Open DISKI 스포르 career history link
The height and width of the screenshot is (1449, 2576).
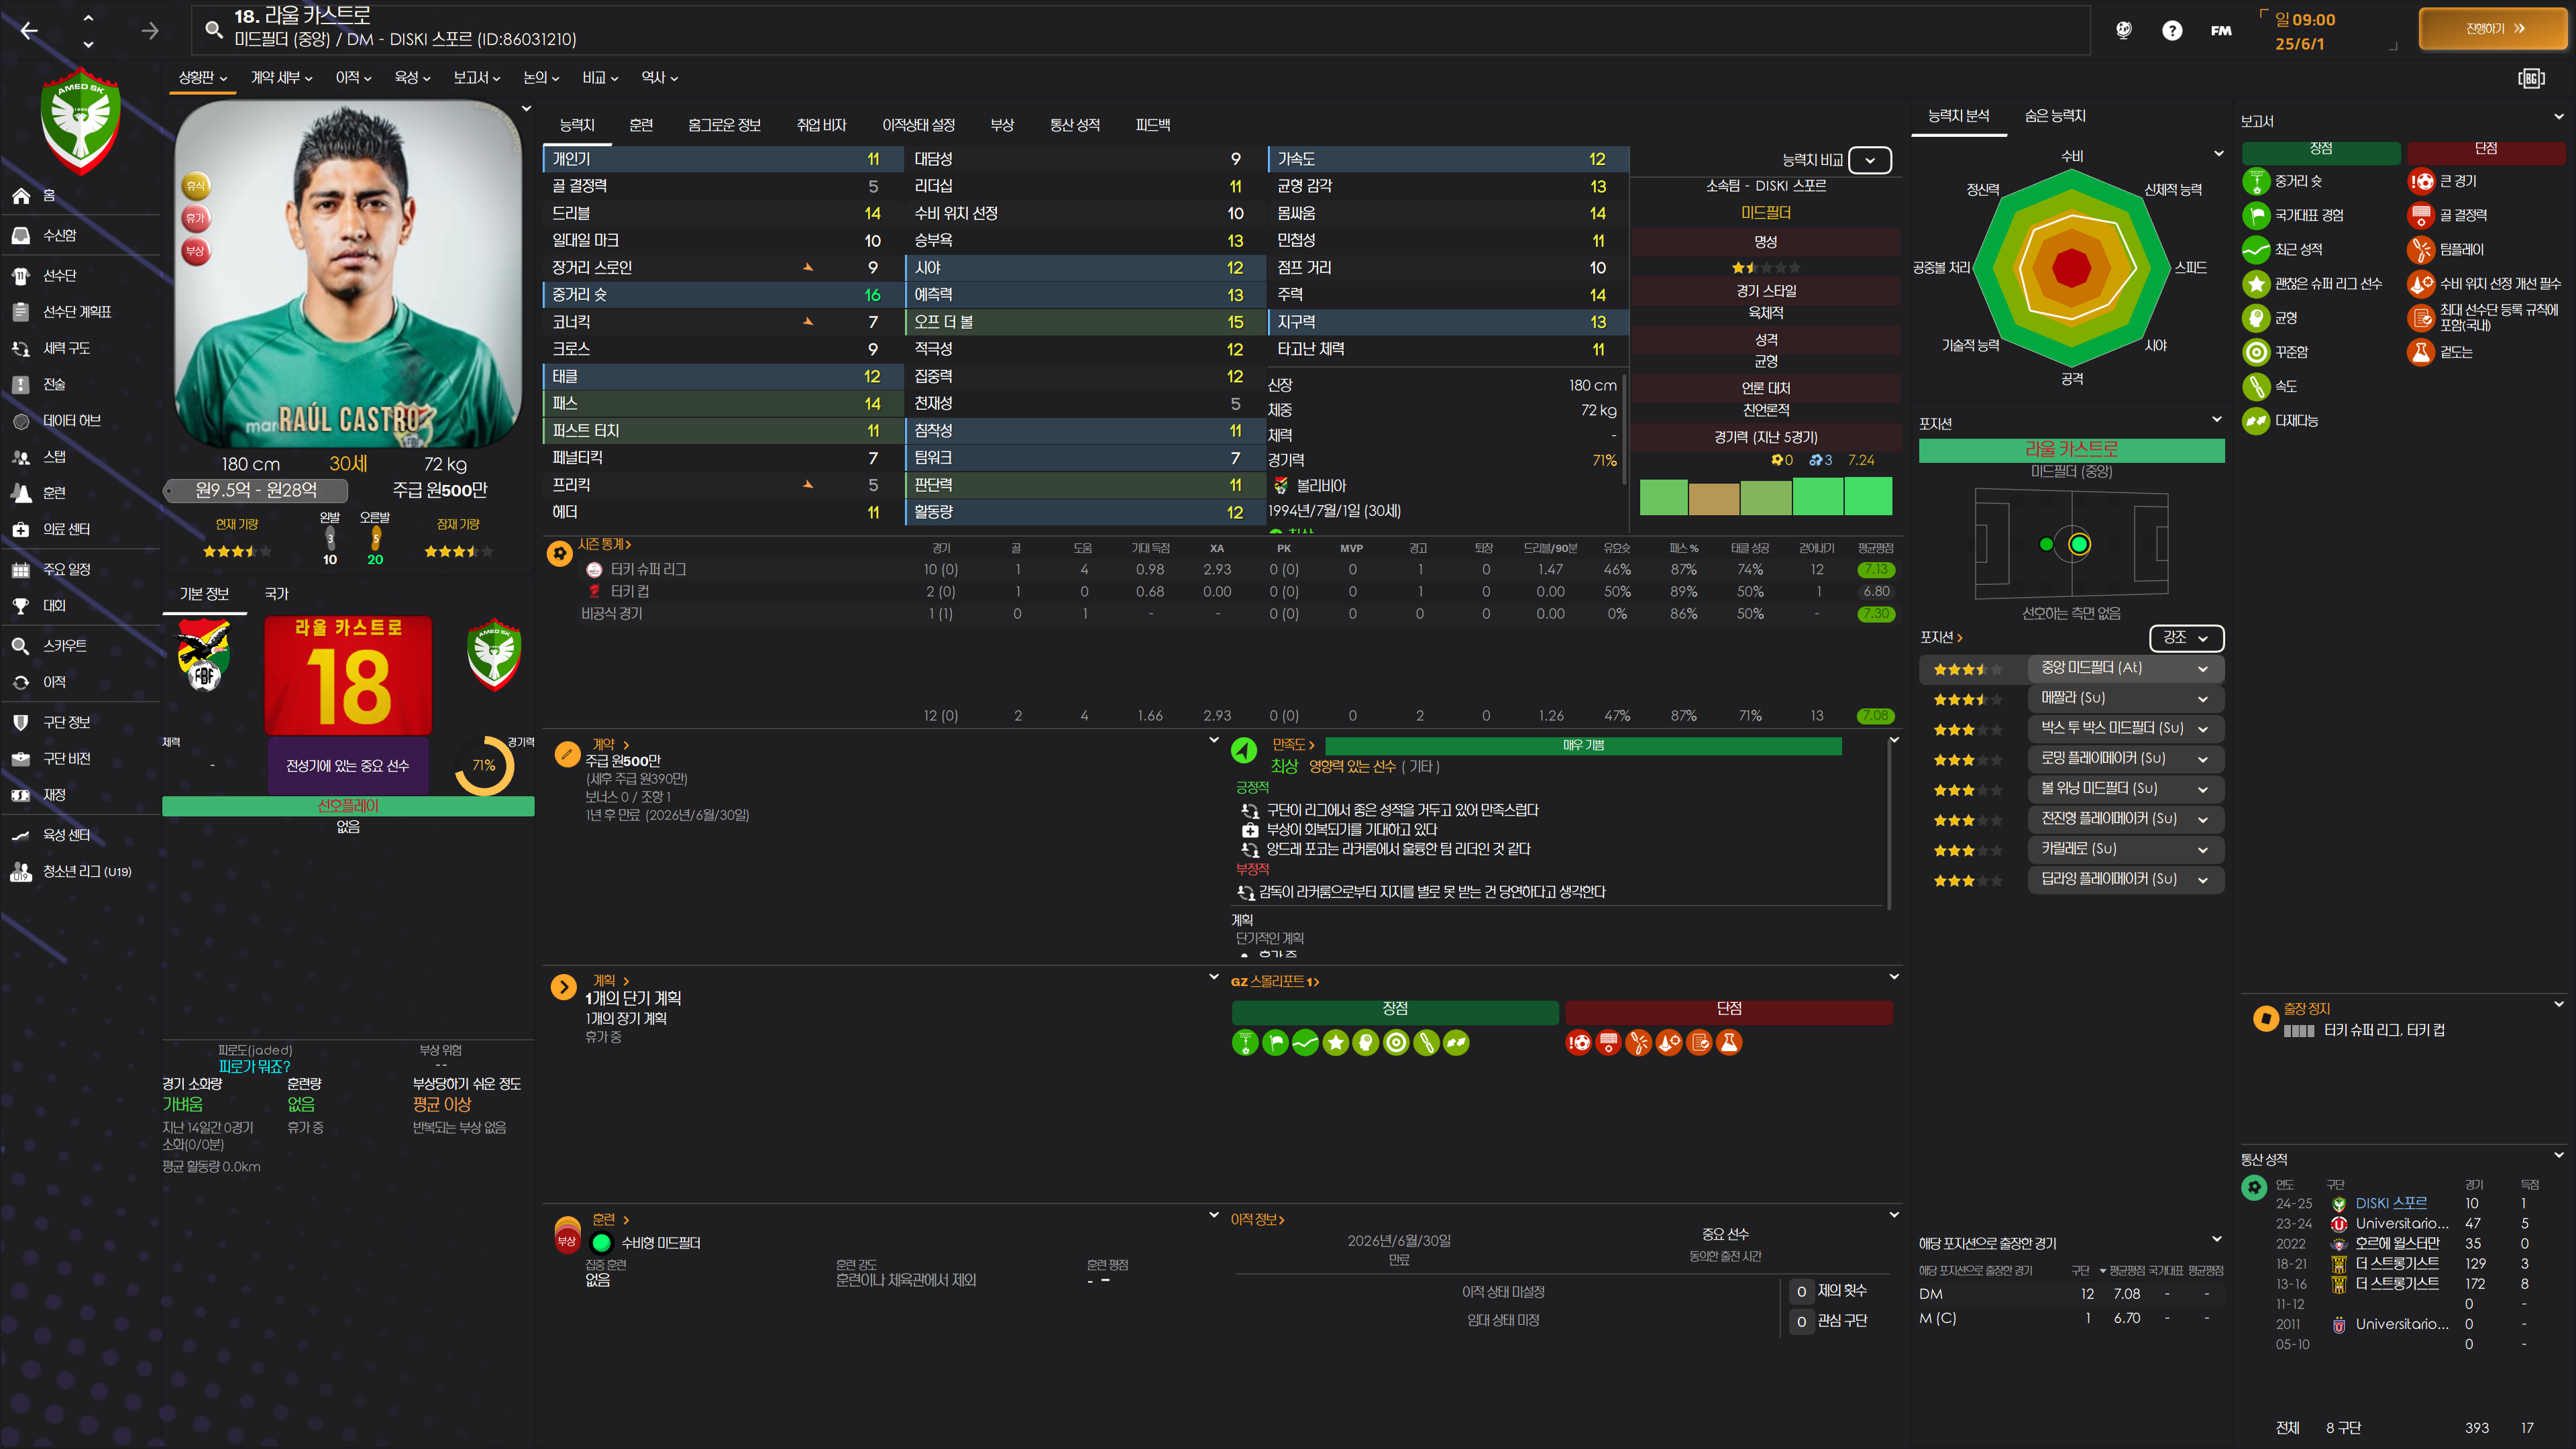point(2390,1203)
